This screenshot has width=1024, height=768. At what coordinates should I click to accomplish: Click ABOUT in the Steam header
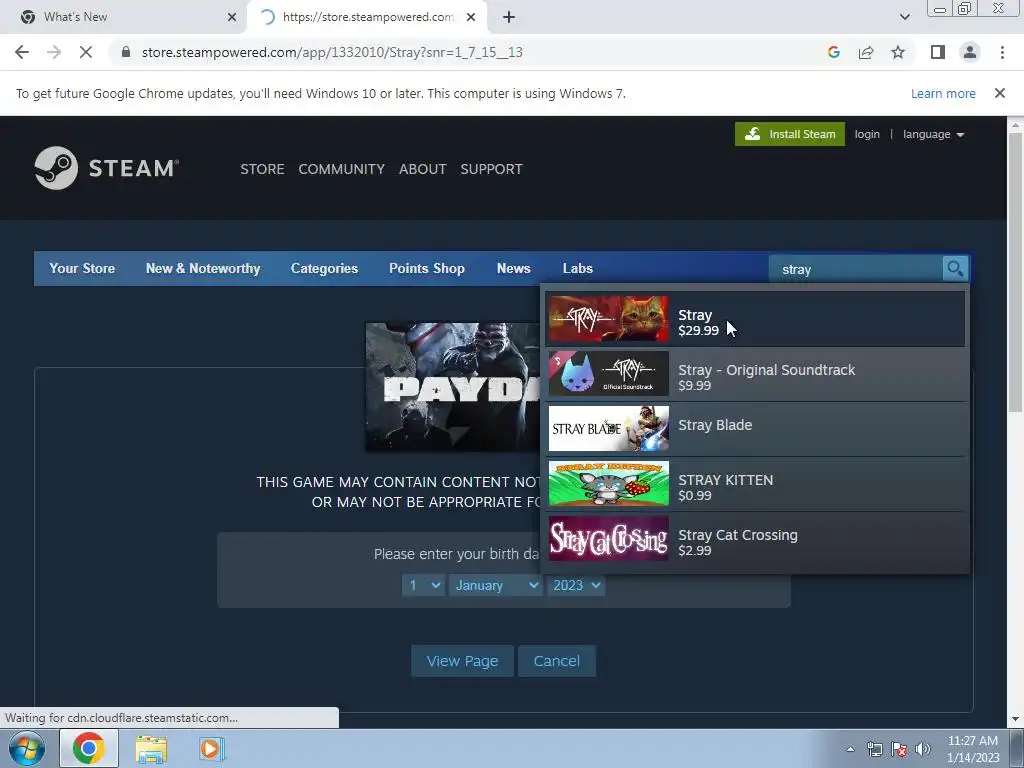coord(423,169)
